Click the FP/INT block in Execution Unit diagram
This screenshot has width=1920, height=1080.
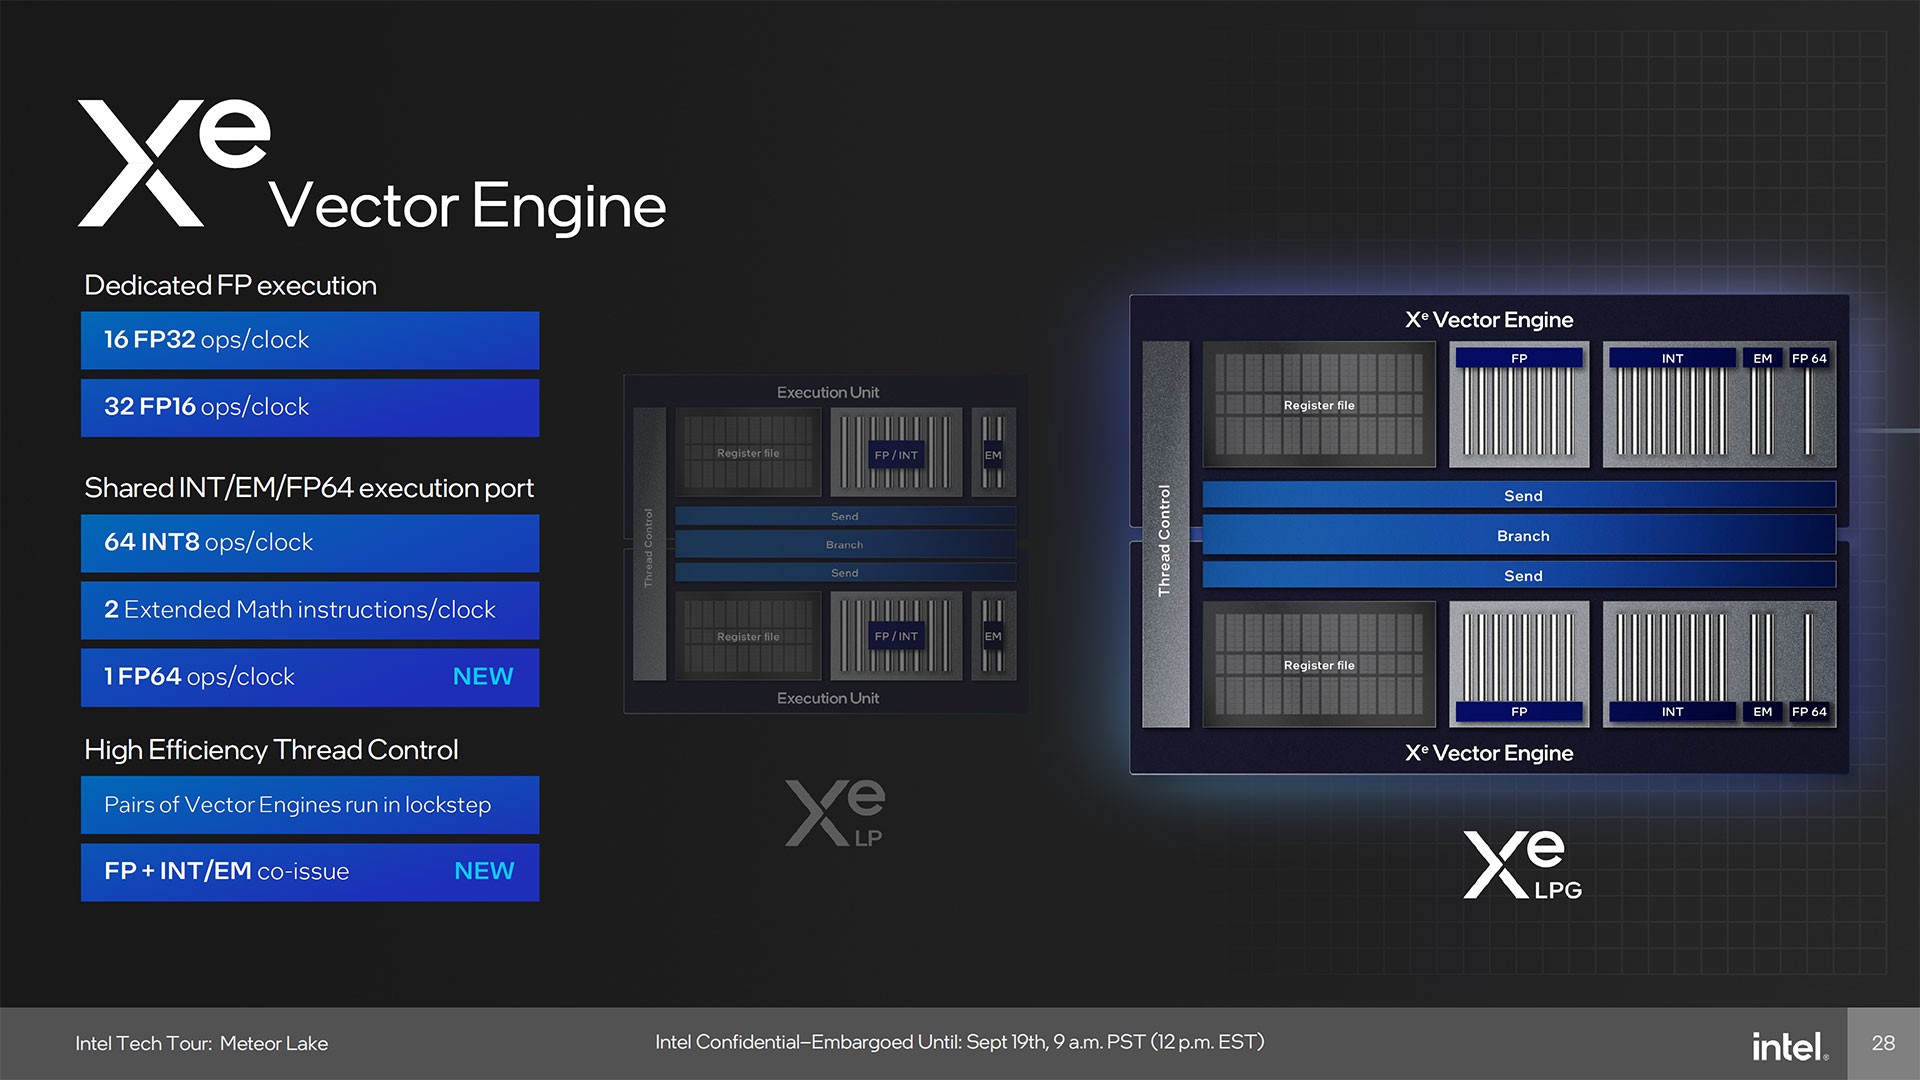click(894, 453)
